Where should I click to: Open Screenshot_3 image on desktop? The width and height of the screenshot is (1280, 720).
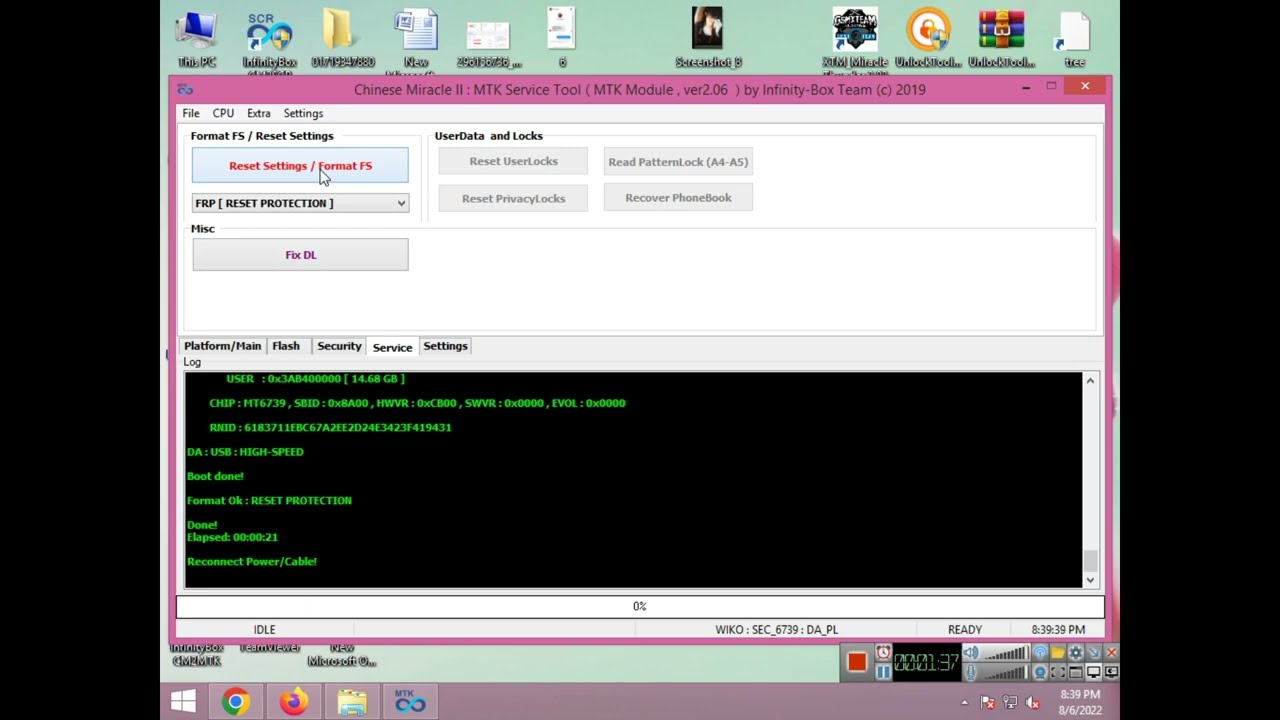708,38
